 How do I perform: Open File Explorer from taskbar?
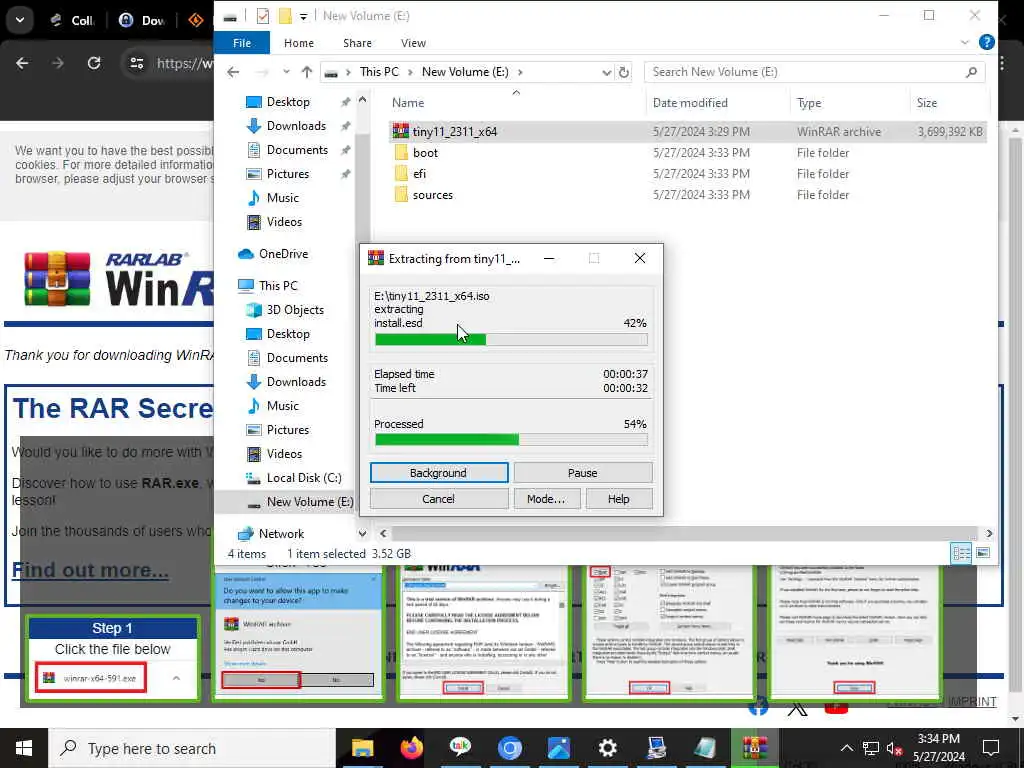pos(362,748)
